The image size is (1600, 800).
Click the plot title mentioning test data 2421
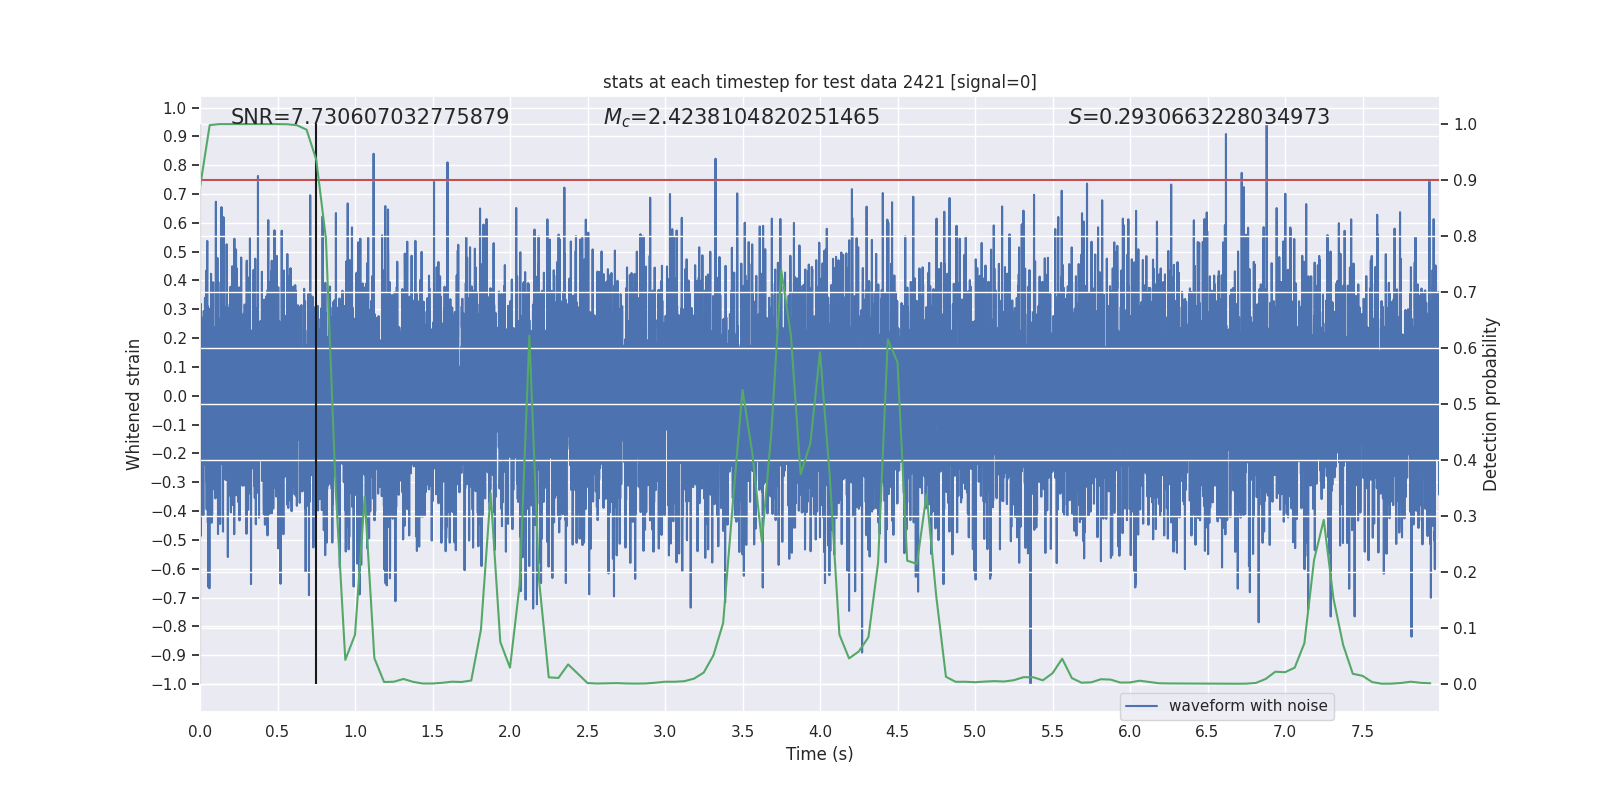(x=820, y=82)
